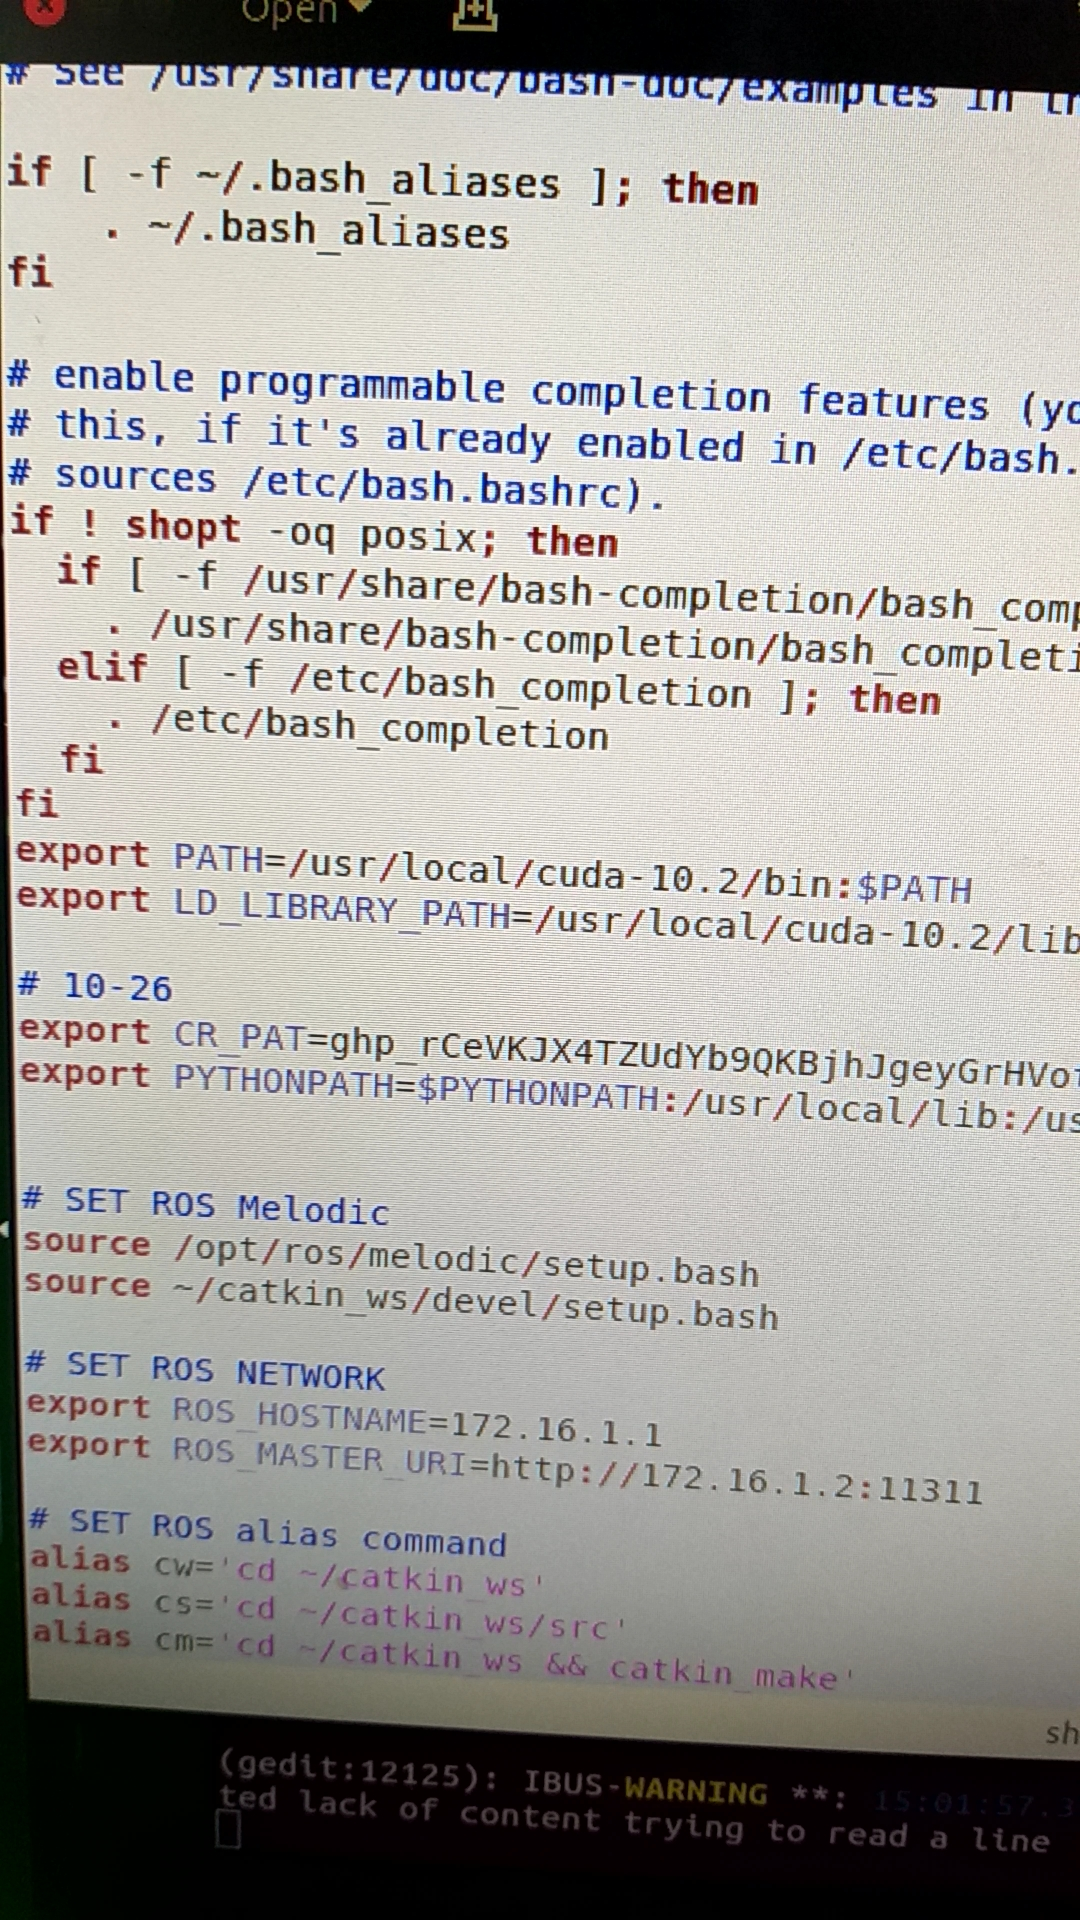
Task: Click the line 'source /opt/ros/melodic/setup.bash'
Action: point(391,1258)
